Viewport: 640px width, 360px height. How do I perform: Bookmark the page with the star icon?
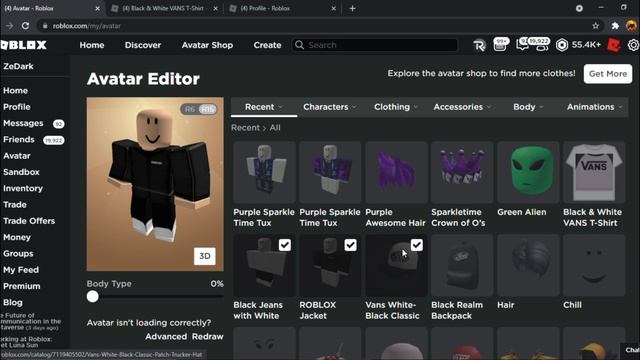click(x=596, y=26)
